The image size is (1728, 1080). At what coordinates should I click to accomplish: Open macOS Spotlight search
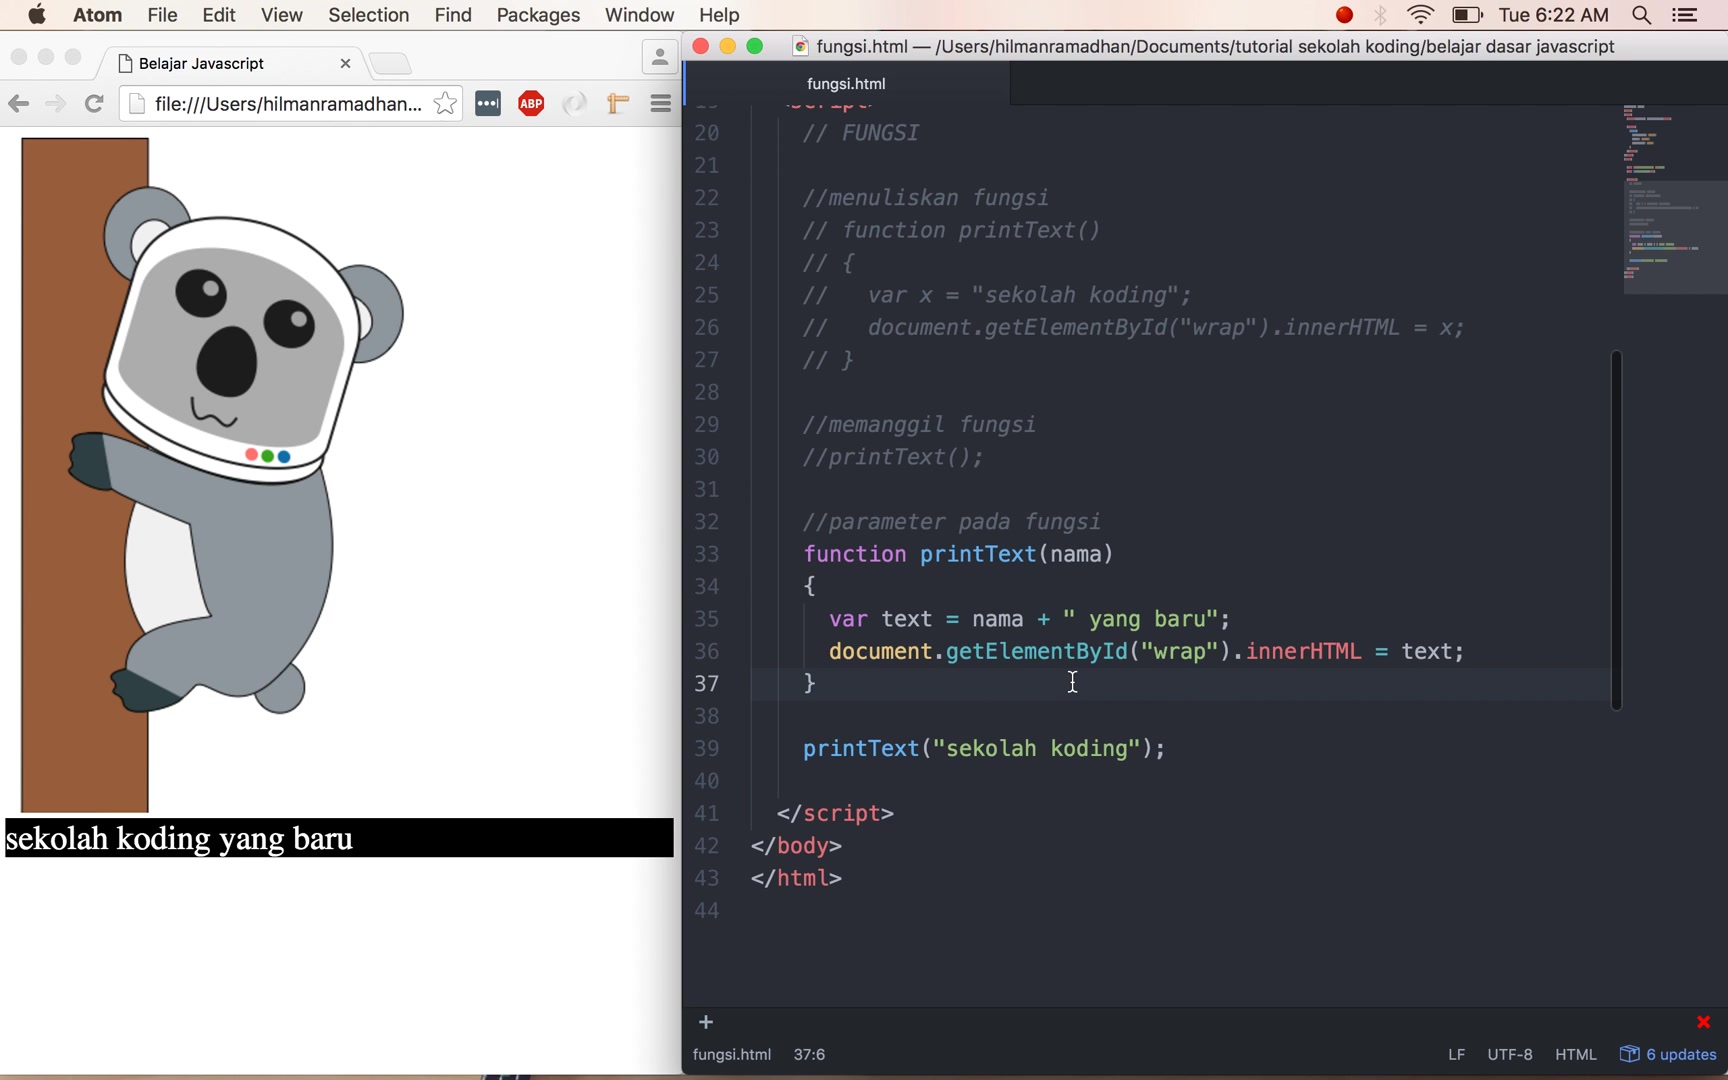tap(1641, 15)
